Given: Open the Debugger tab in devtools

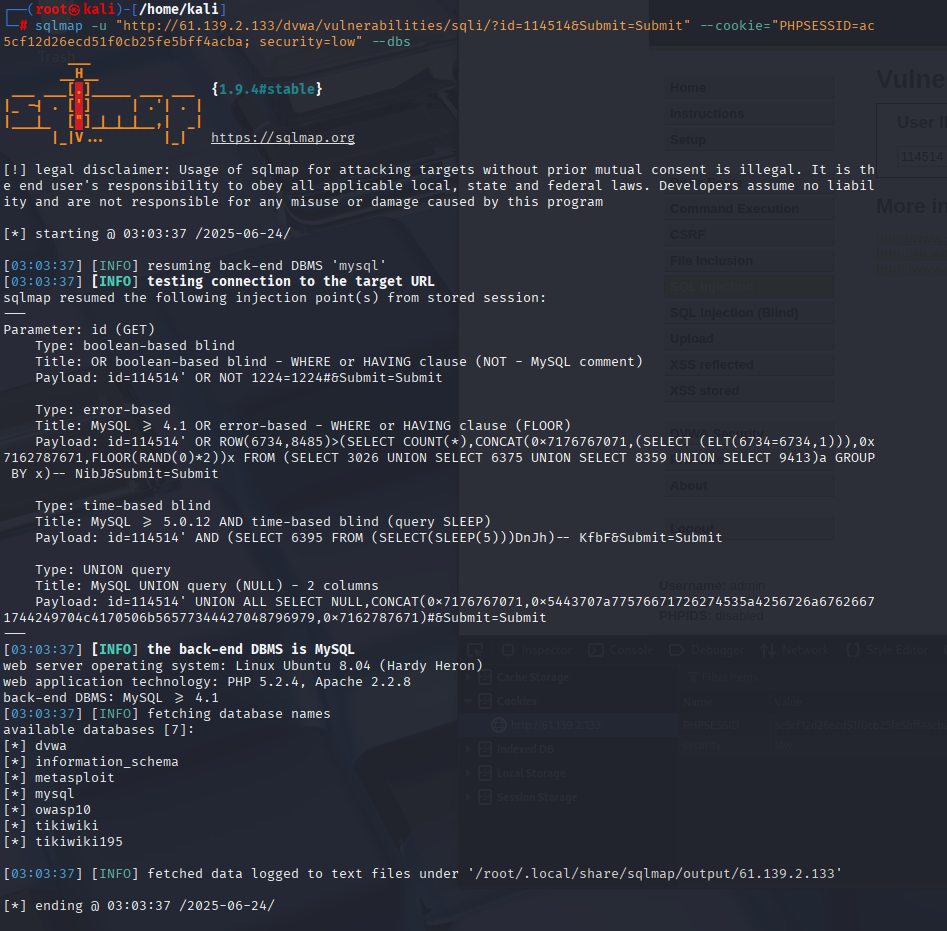Looking at the screenshot, I should click(x=707, y=650).
